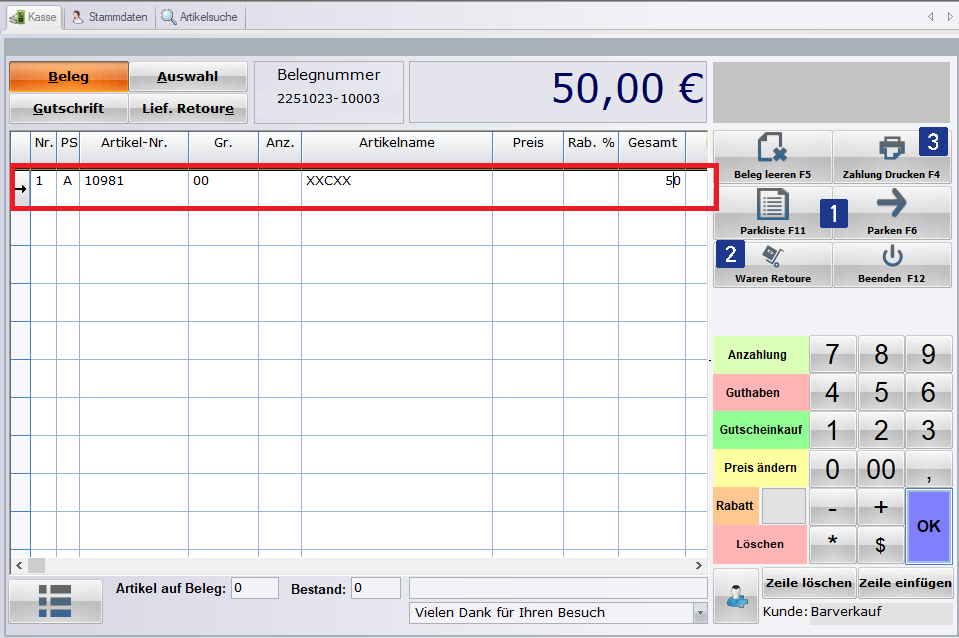Open the Stammdaten tab

(110, 17)
